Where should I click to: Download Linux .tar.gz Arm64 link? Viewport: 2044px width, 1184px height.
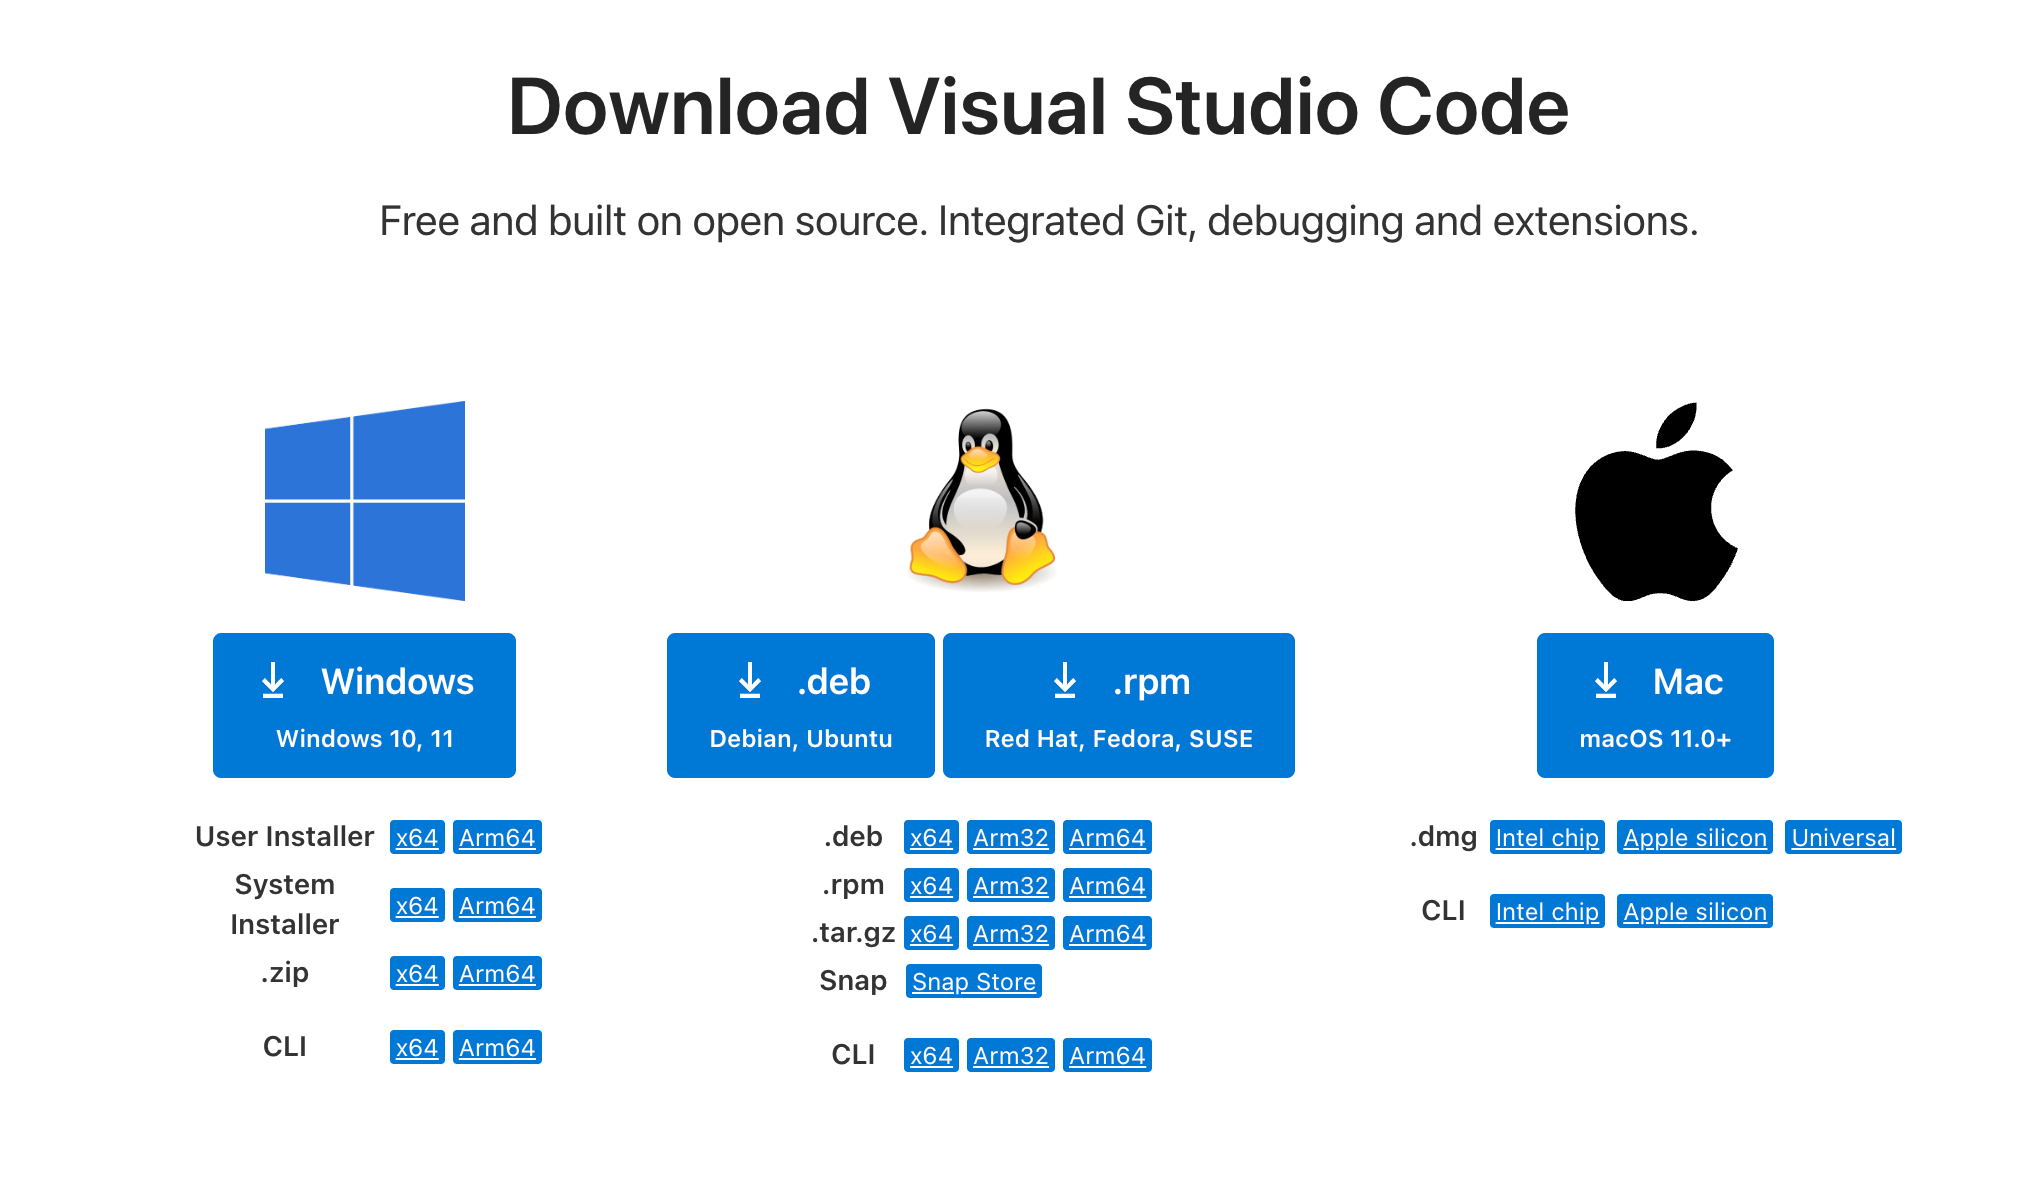point(1107,933)
